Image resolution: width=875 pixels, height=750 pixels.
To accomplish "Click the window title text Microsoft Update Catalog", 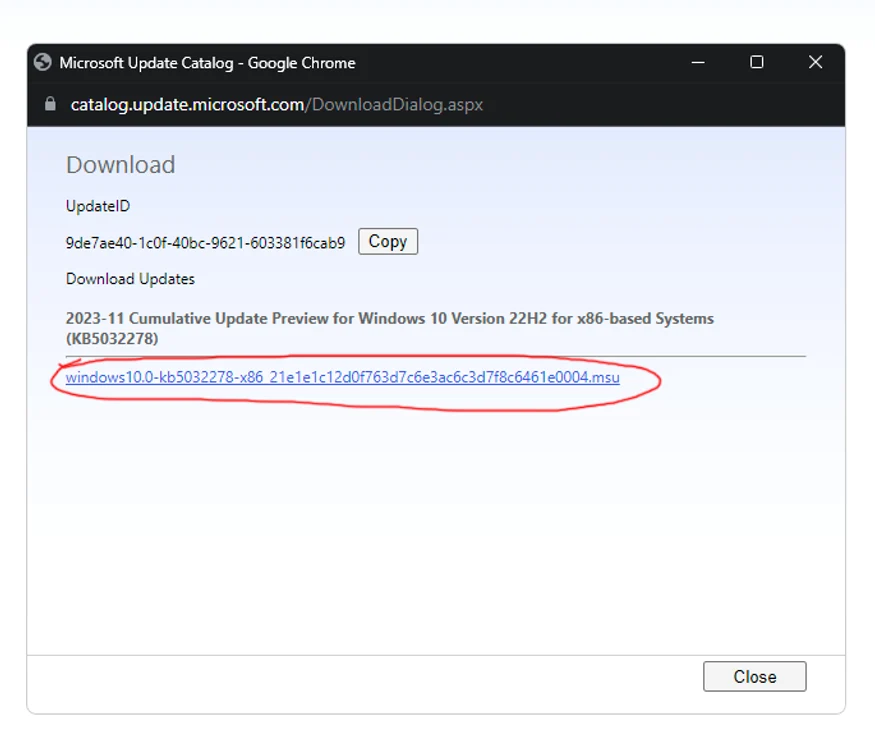I will point(146,63).
